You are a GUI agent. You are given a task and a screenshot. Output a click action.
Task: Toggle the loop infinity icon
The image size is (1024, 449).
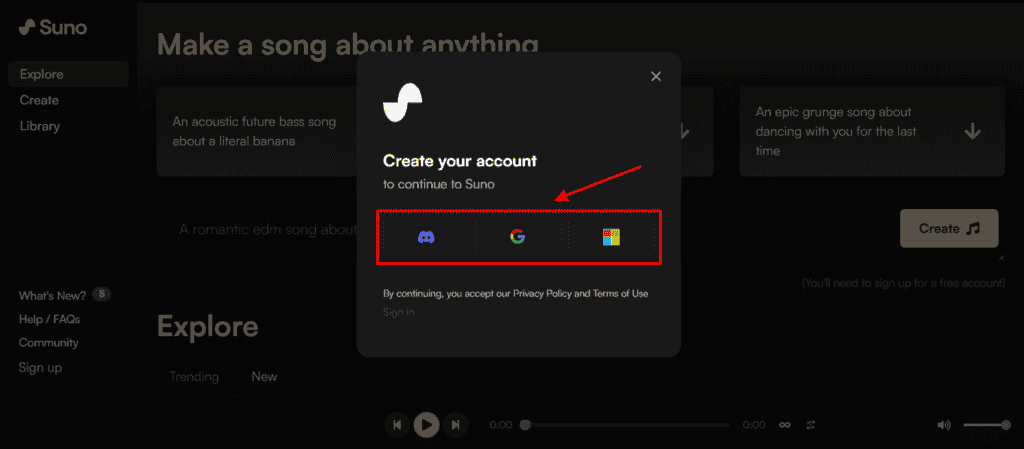(785, 425)
